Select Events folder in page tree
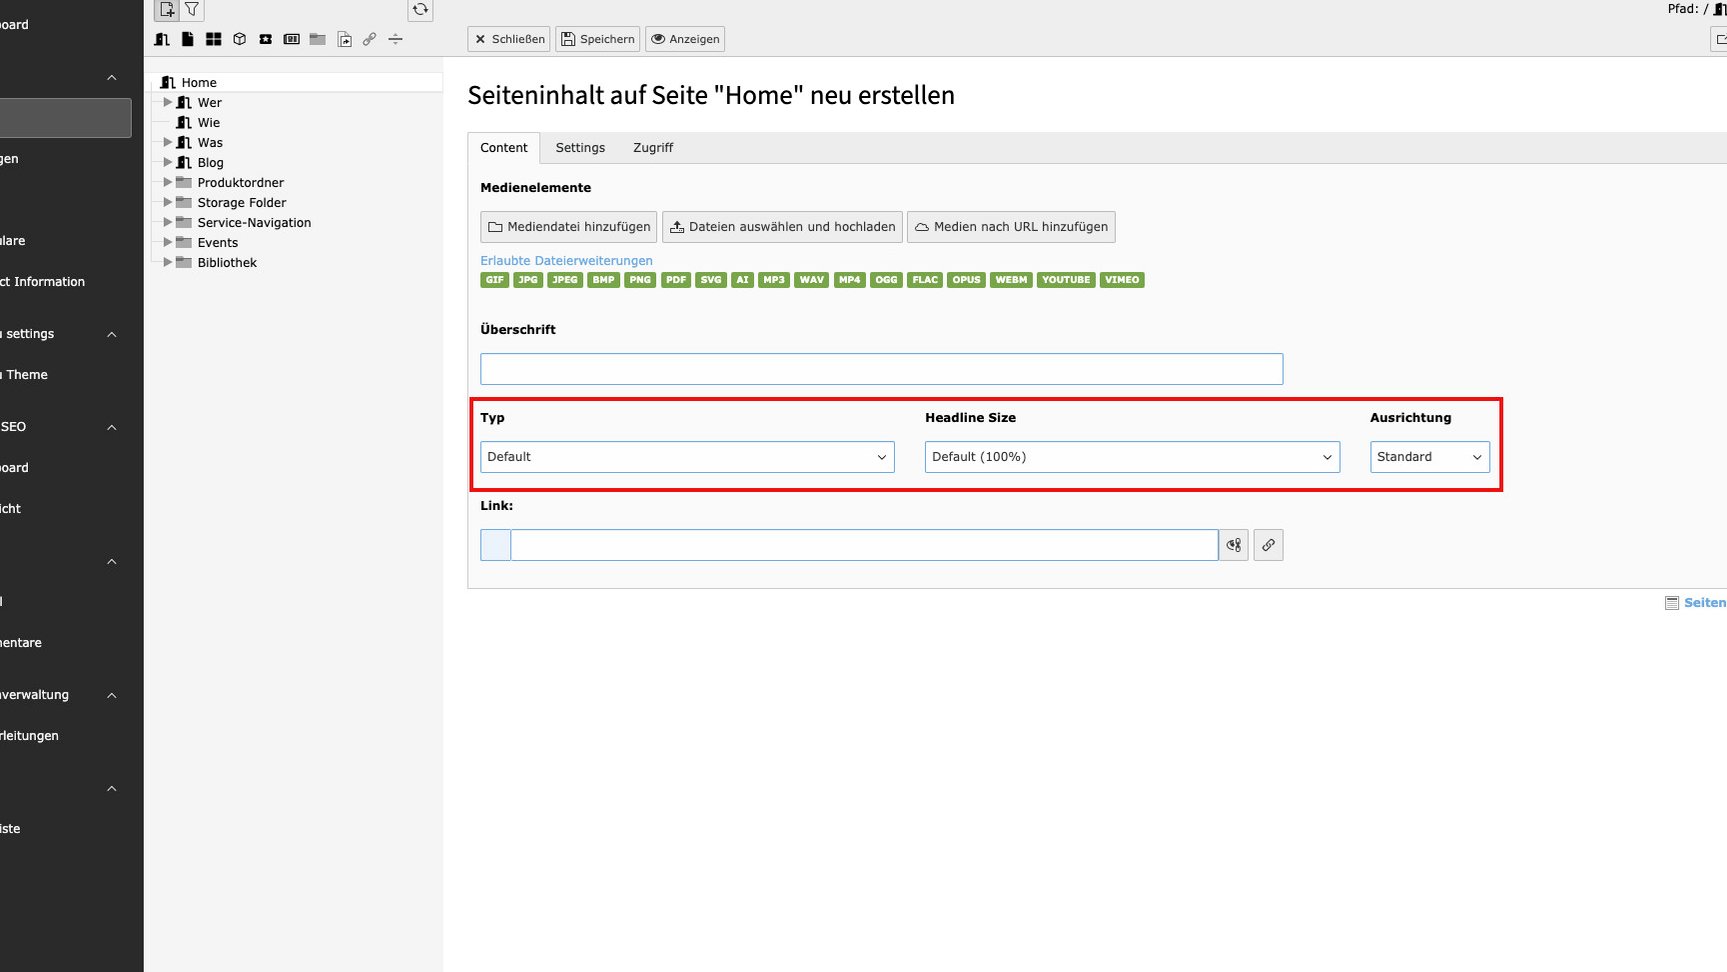The image size is (1727, 972). click(x=217, y=243)
